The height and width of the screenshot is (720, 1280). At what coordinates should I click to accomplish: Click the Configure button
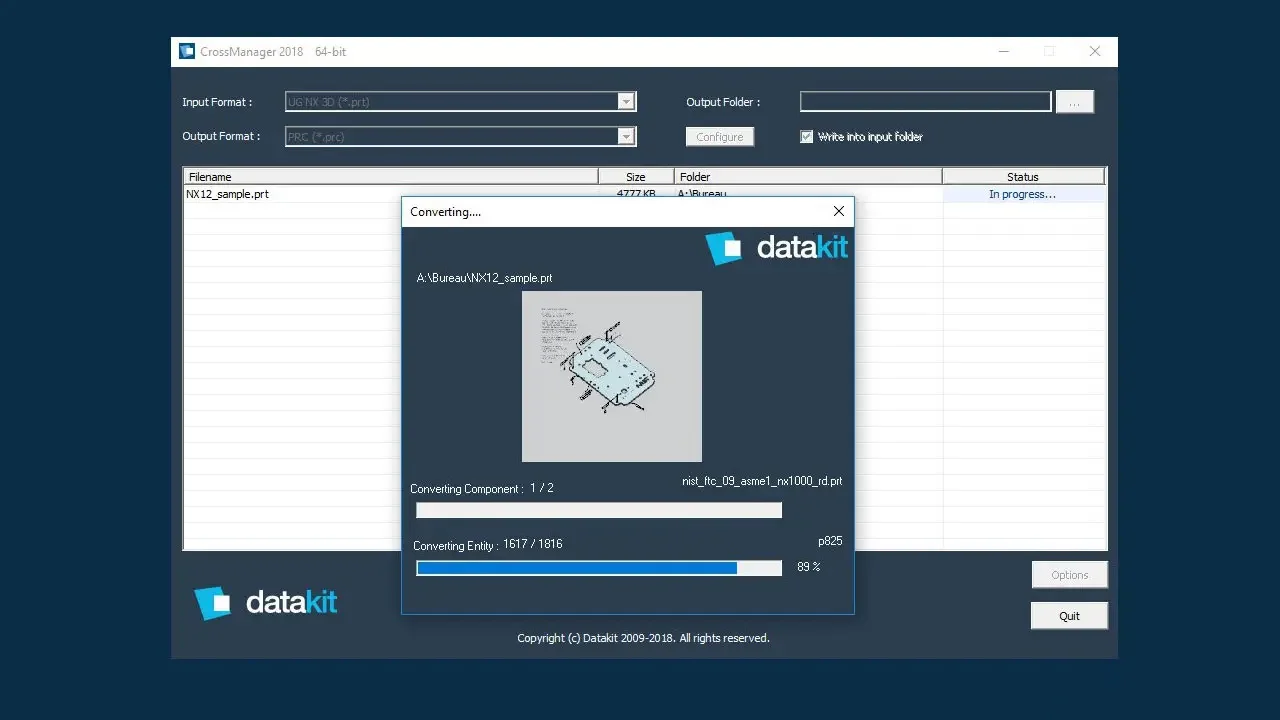point(720,137)
